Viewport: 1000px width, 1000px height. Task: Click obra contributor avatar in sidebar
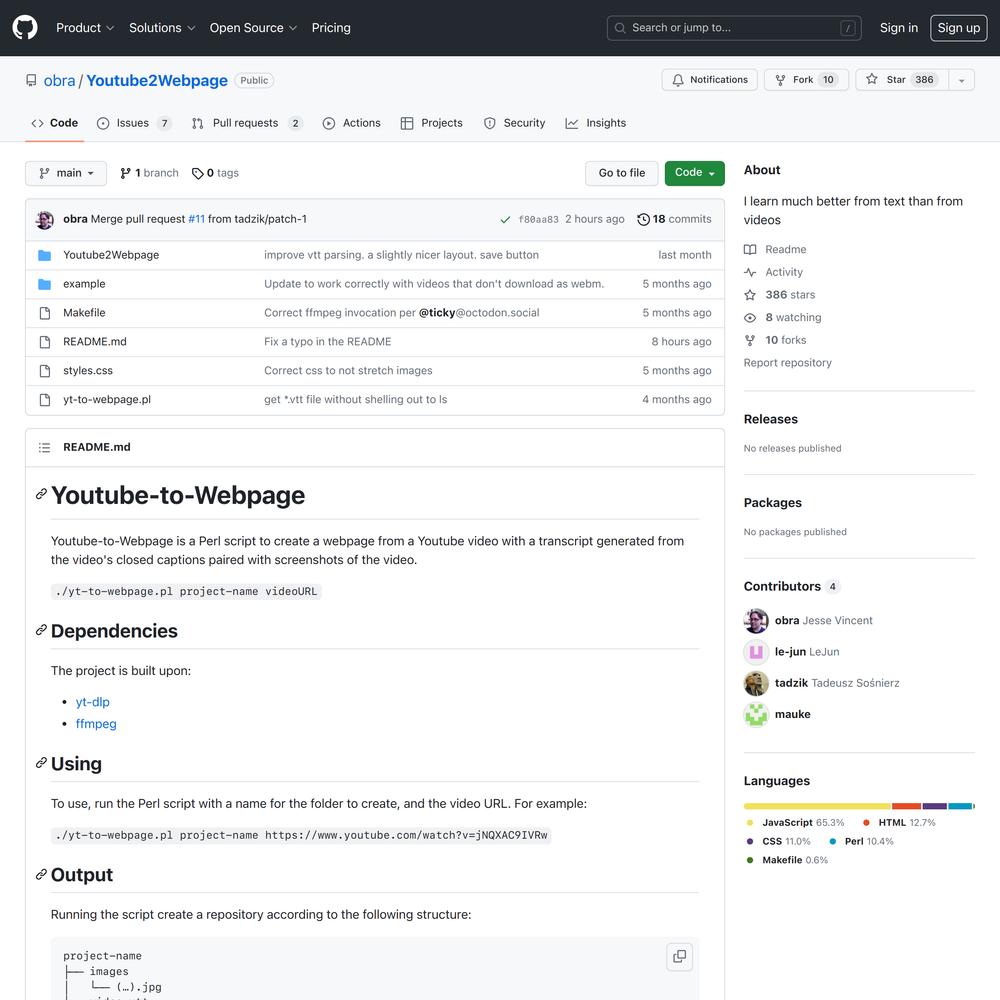point(756,621)
